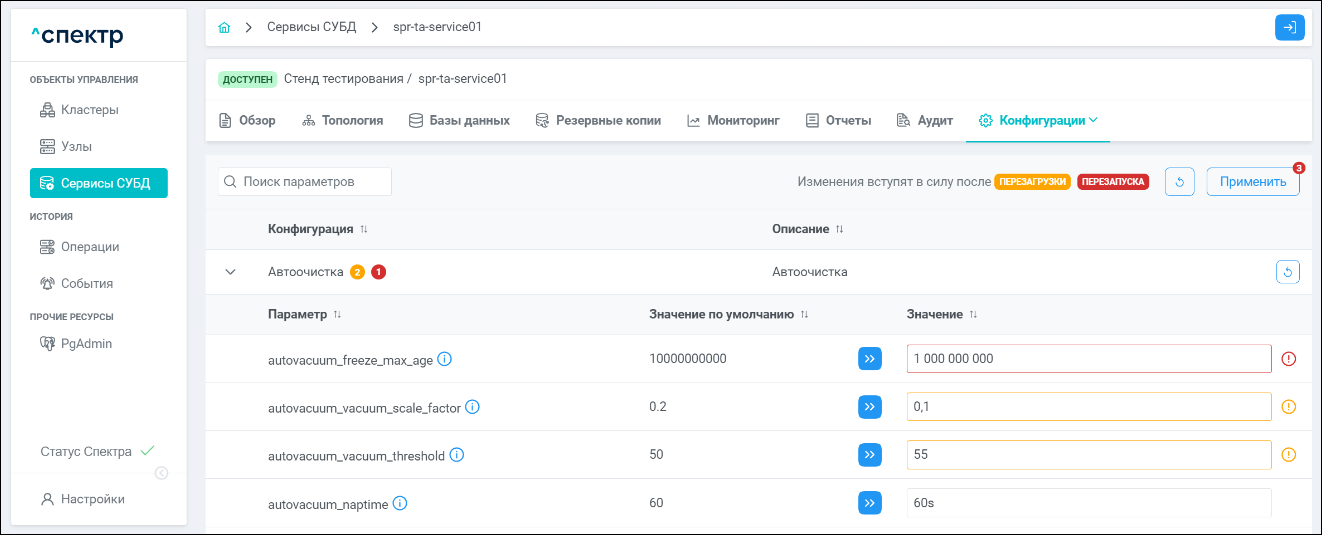
Task: Open Кластеры in the sidebar
Action: [x=89, y=109]
